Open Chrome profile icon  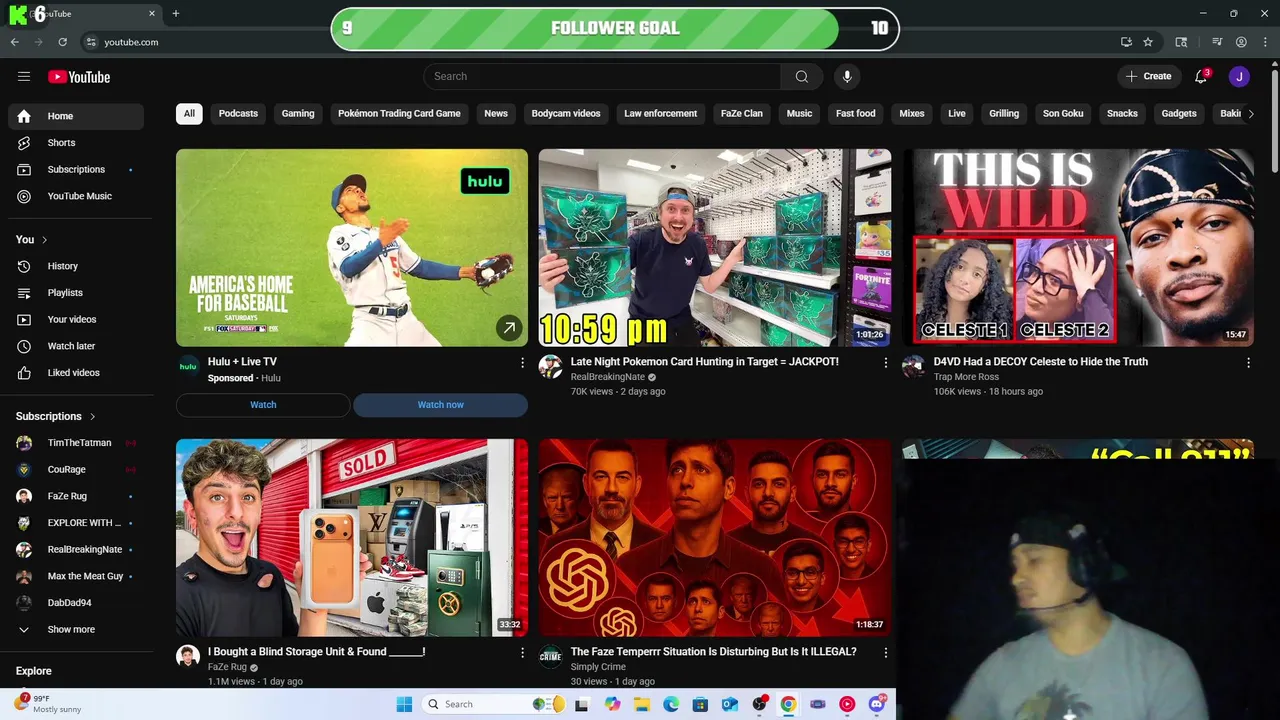tap(1241, 42)
